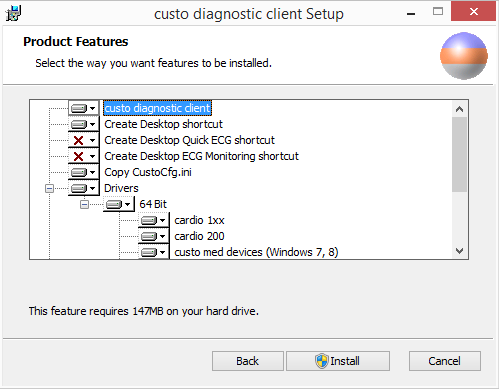Click scroll down arrow in feature list
499x389 pixels.
[459, 251]
